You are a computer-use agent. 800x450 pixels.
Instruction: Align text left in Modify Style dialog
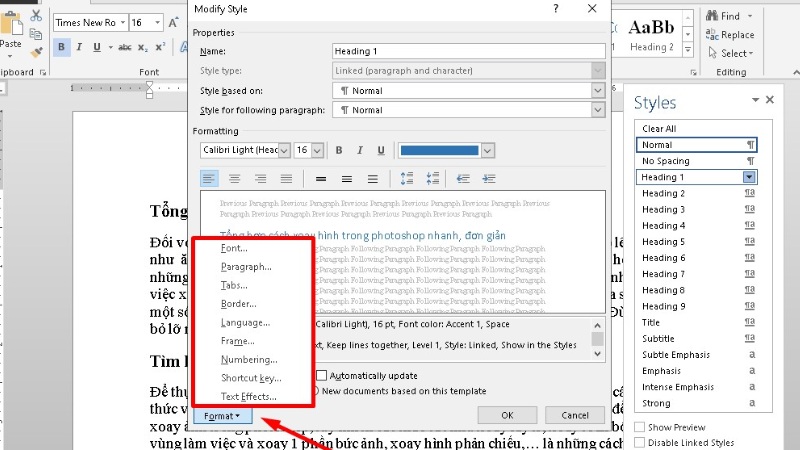click(209, 179)
